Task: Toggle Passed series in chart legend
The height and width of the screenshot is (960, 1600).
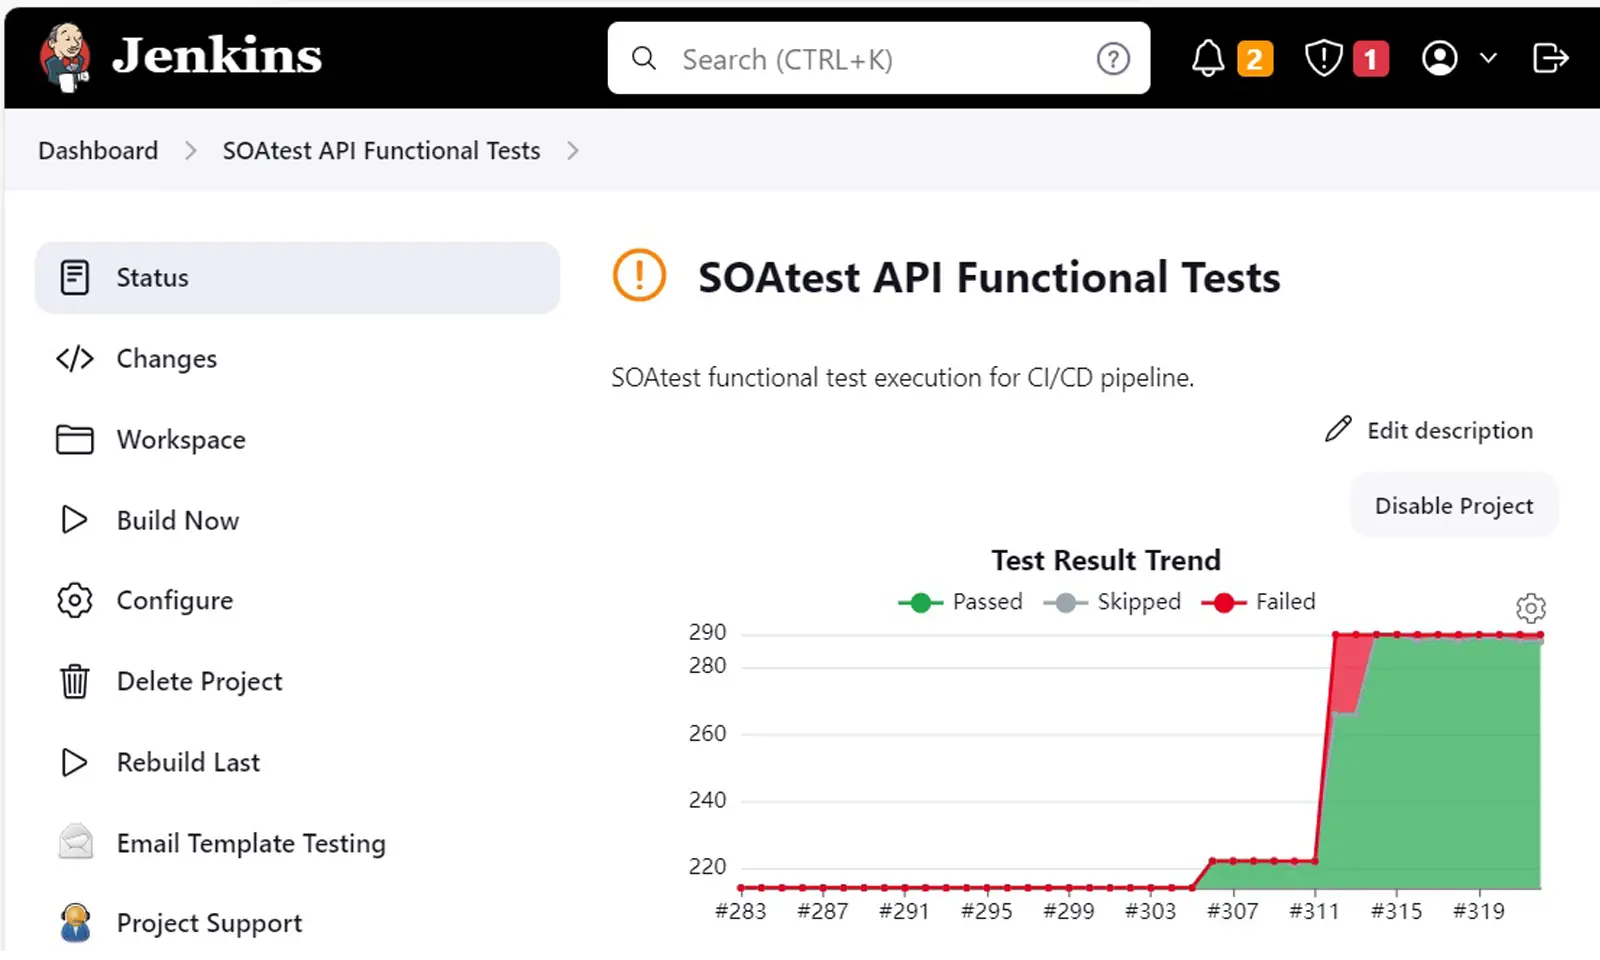Action: coord(960,602)
